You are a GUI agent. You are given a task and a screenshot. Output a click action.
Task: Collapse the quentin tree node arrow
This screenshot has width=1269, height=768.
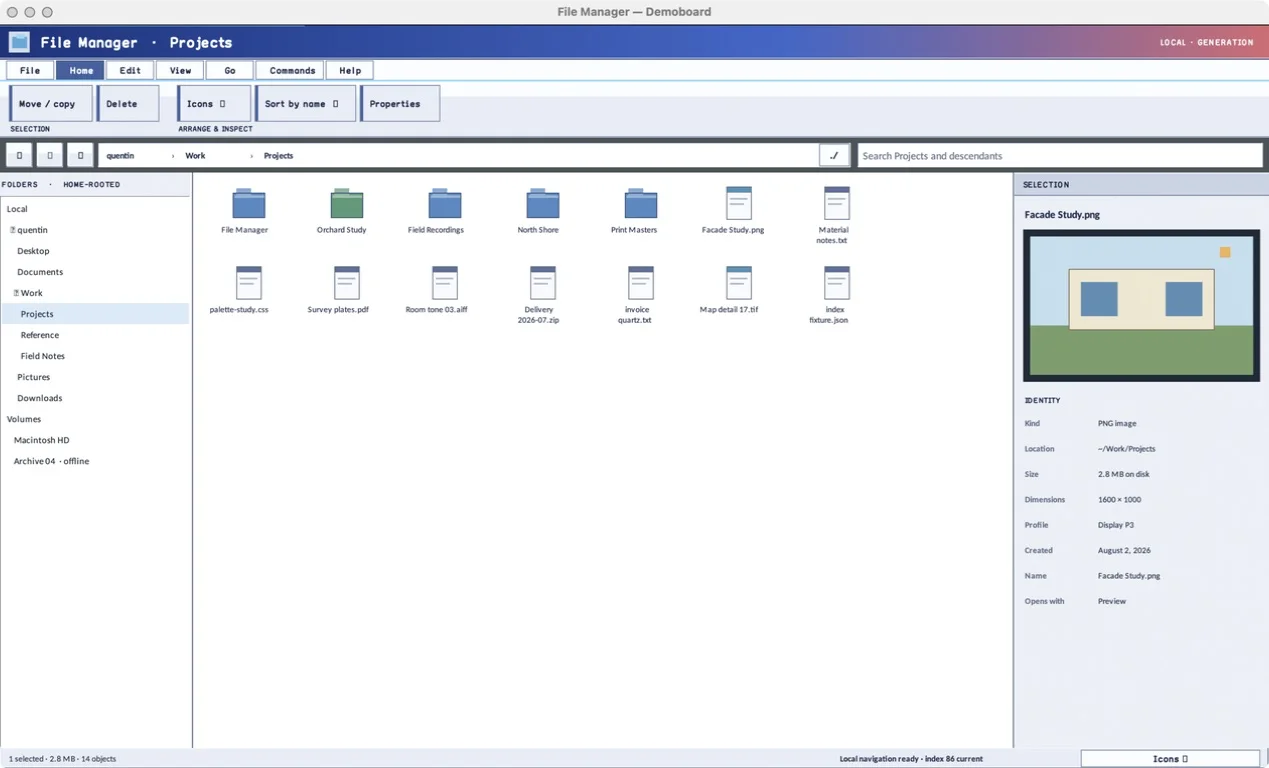point(13,230)
